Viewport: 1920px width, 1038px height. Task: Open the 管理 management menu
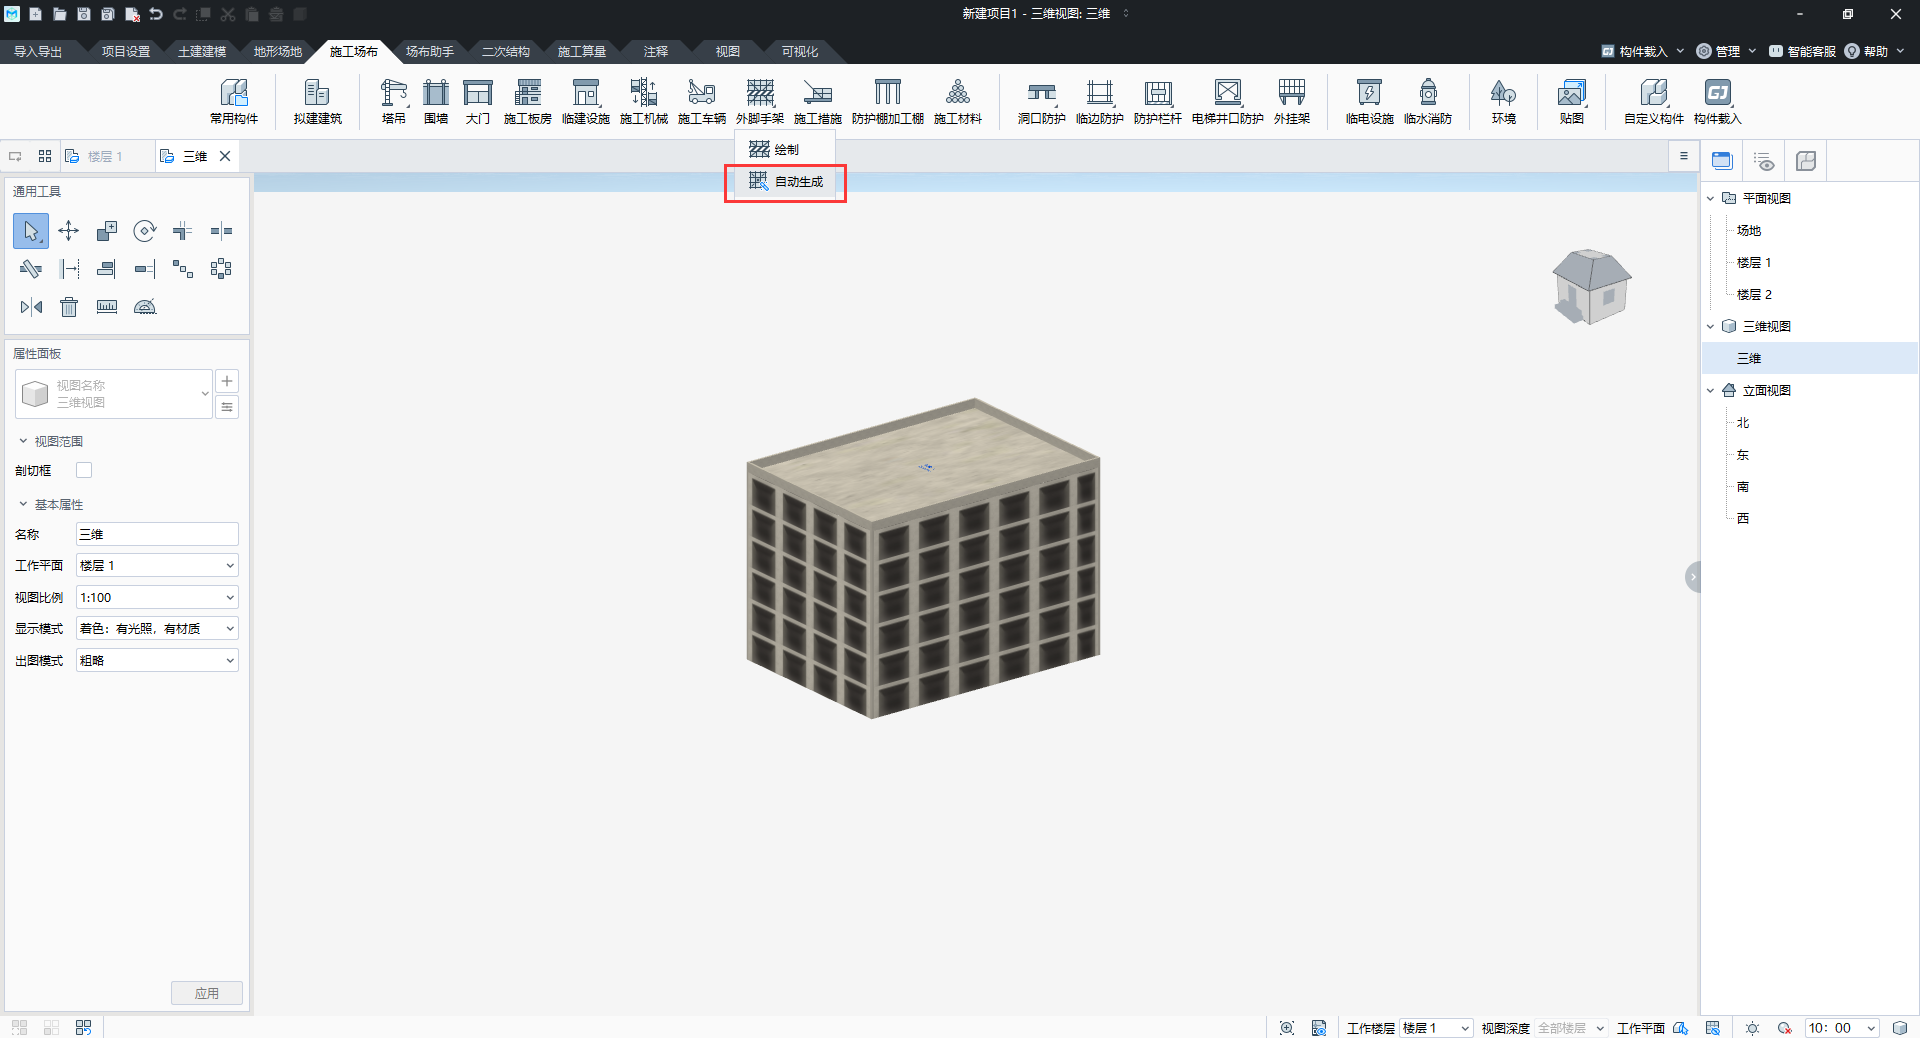[x=1726, y=51]
